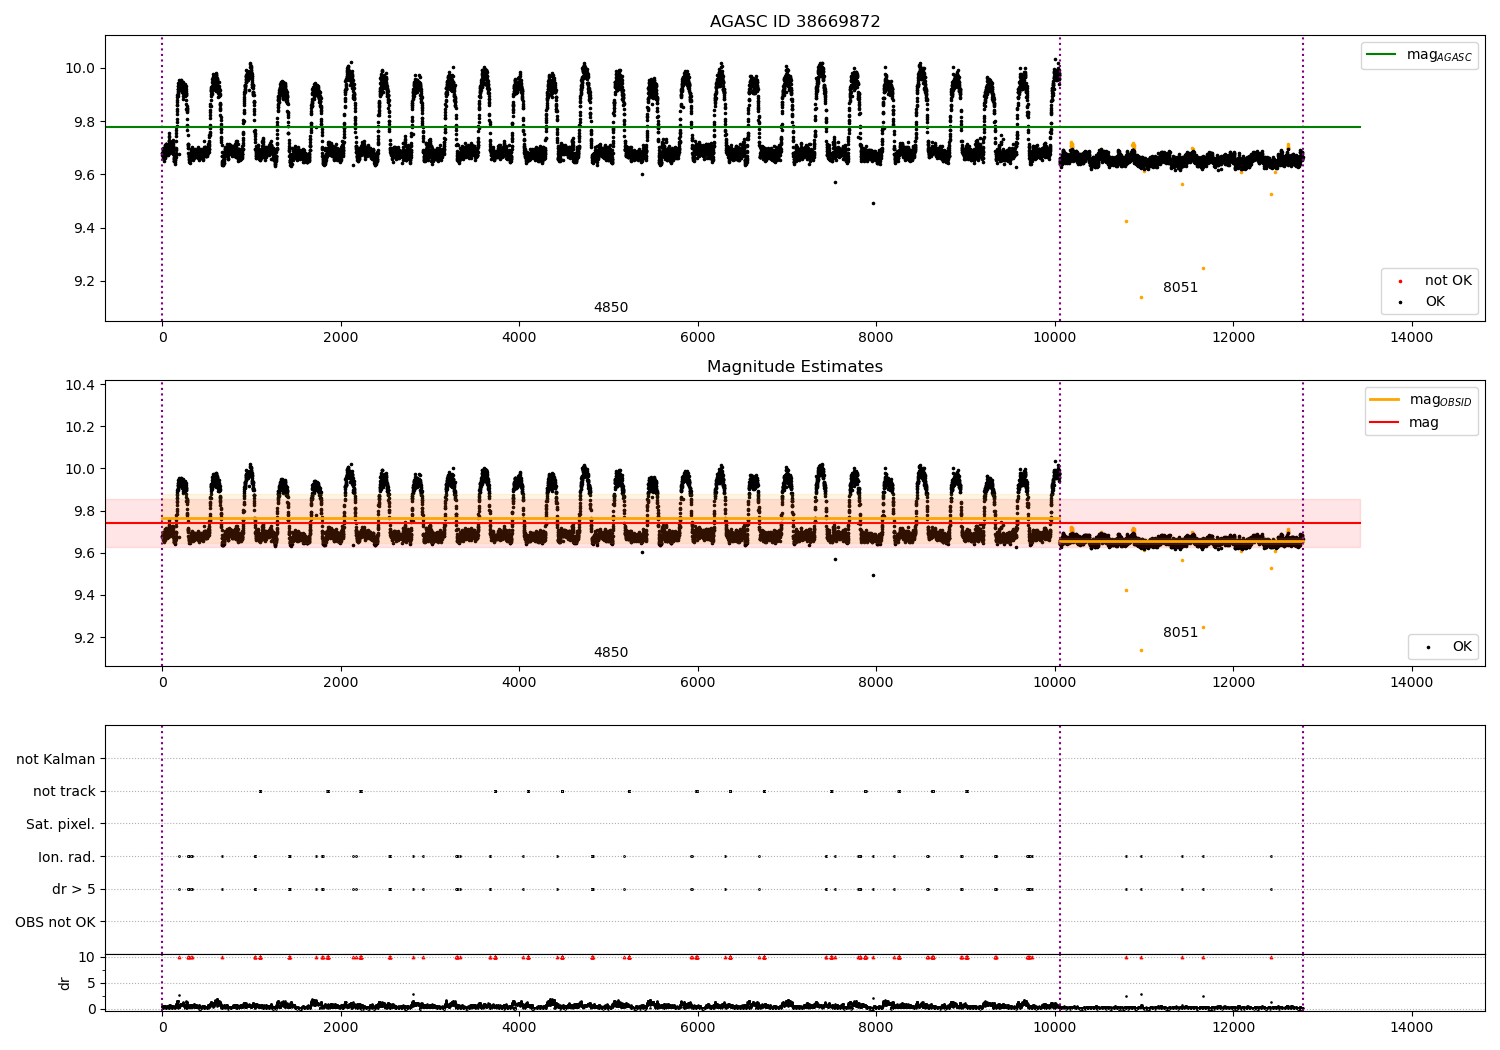Screen dimensions: 1500x1050
Task: Select the "OBS not OK" flag row label
Action: (x=55, y=923)
